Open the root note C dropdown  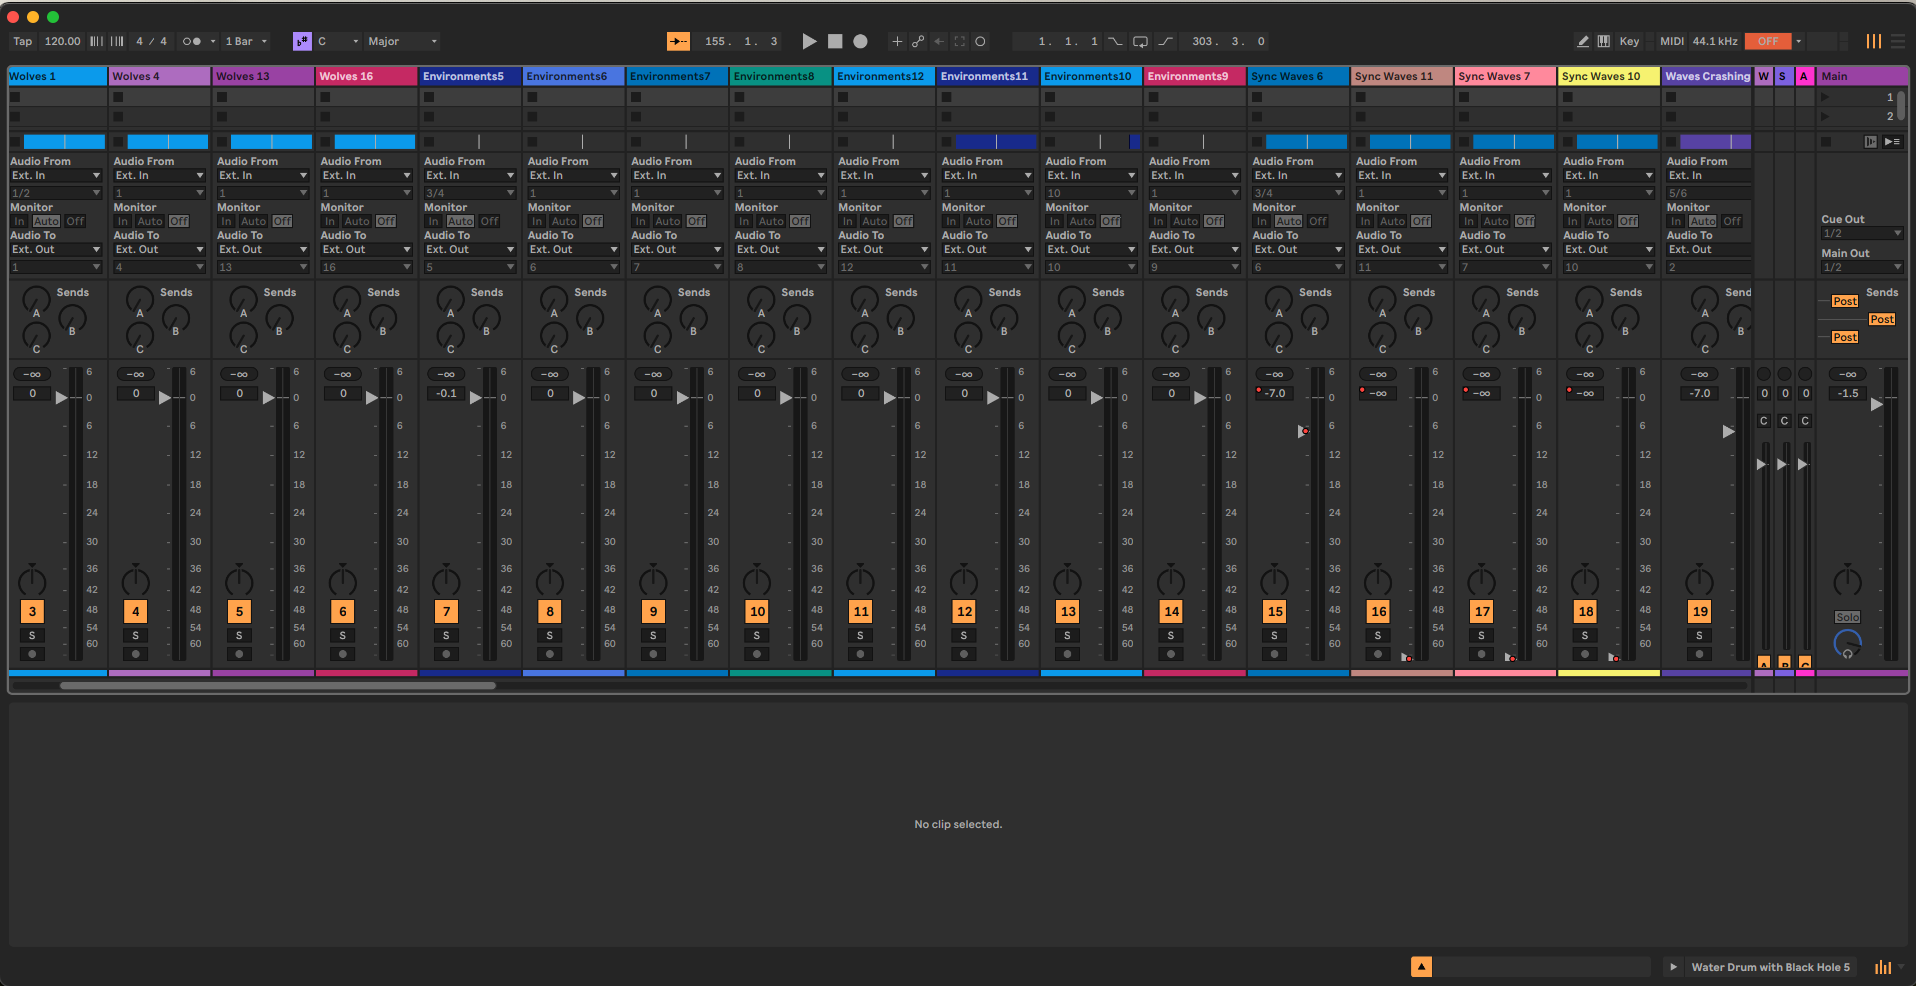pos(338,41)
